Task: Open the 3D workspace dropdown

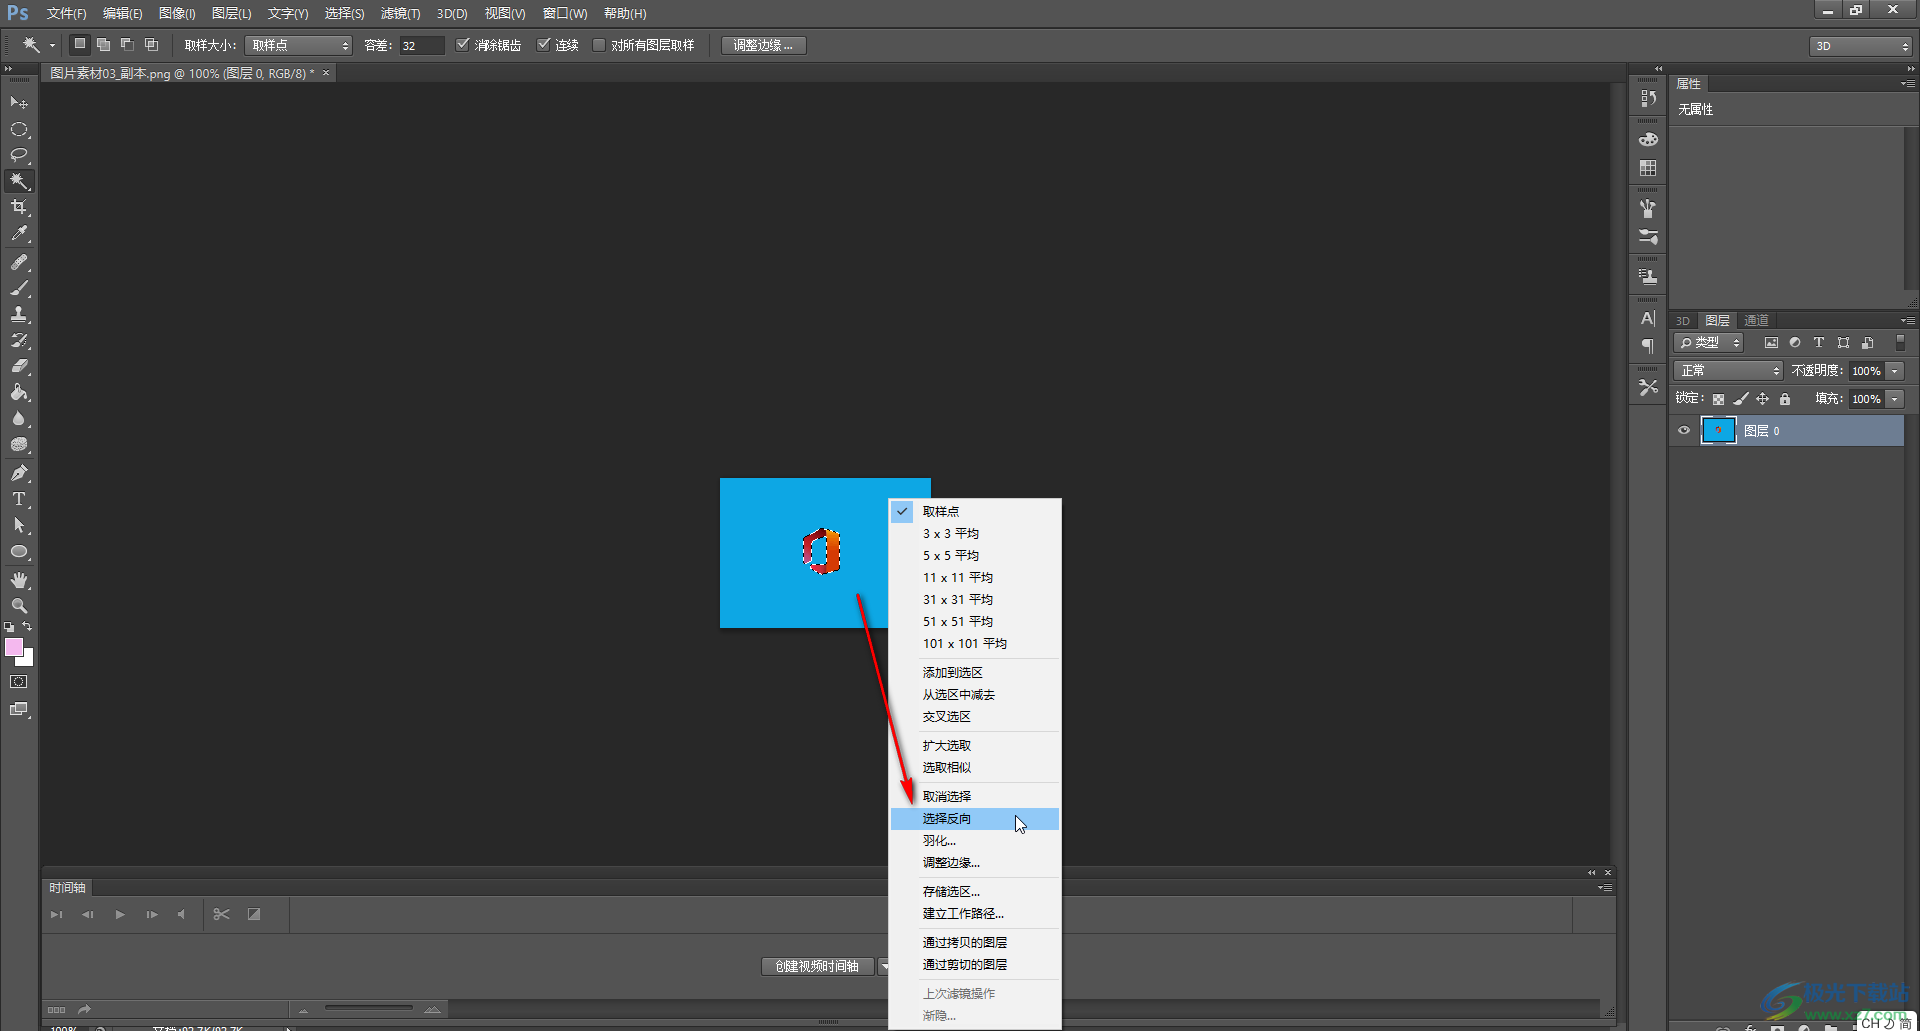Action: click(1861, 46)
